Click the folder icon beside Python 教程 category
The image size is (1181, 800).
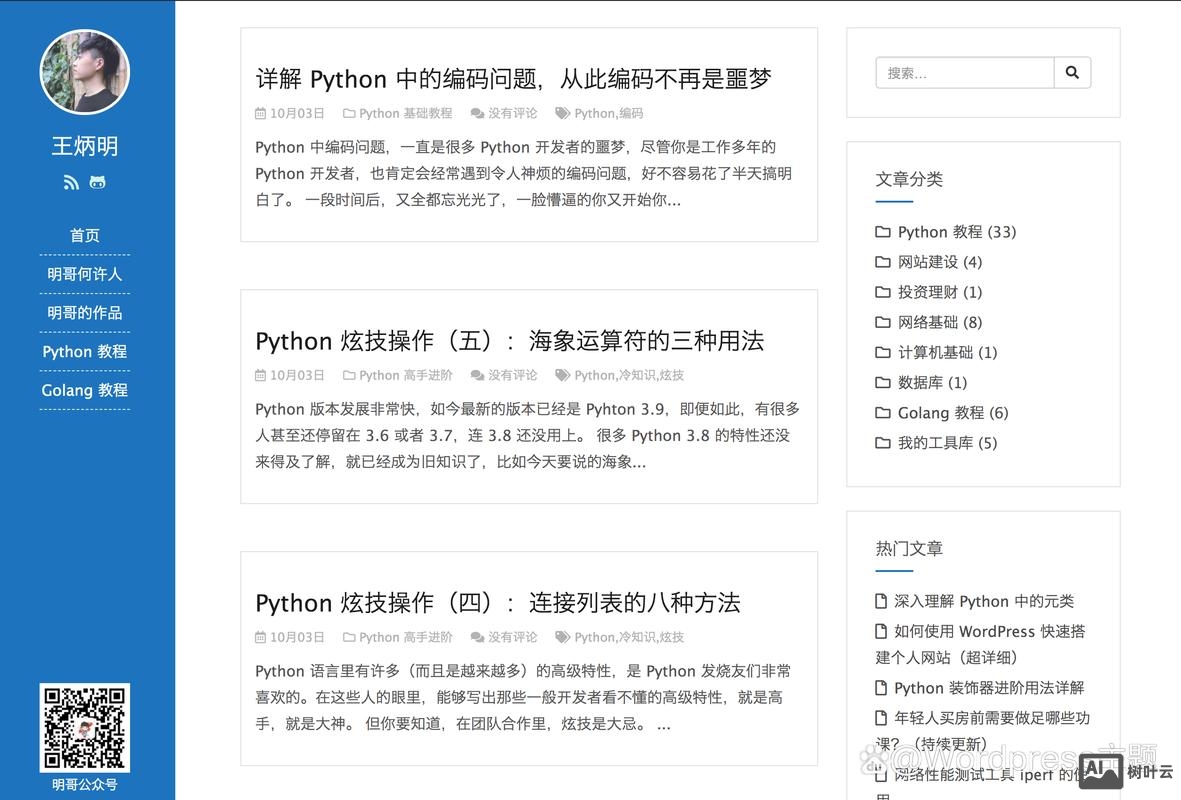[x=884, y=231]
